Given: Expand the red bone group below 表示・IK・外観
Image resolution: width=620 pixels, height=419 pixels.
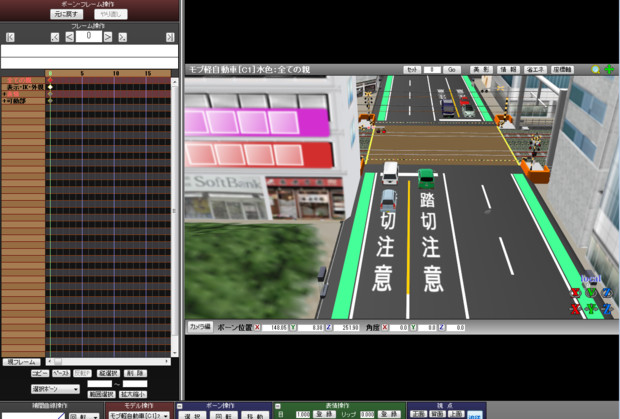Looking at the screenshot, I should tap(5, 94).
